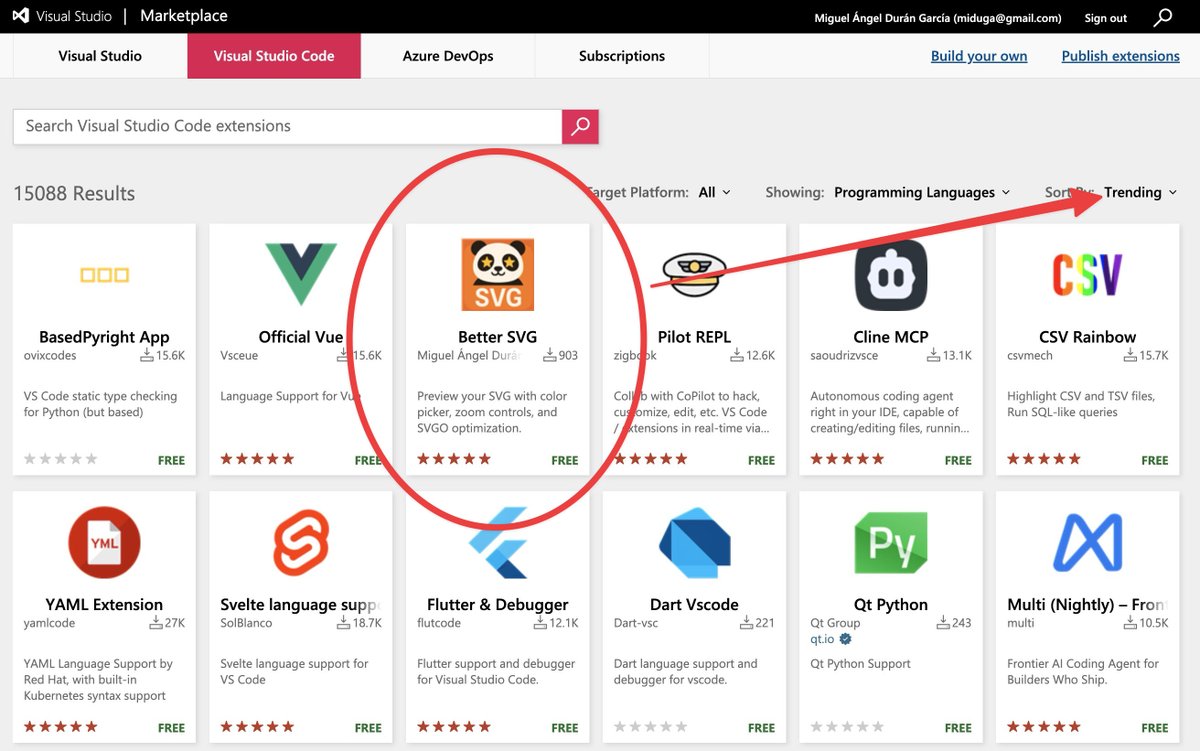Image resolution: width=1200 pixels, height=751 pixels.
Task: Click the Sign out link
Action: coord(1106,18)
